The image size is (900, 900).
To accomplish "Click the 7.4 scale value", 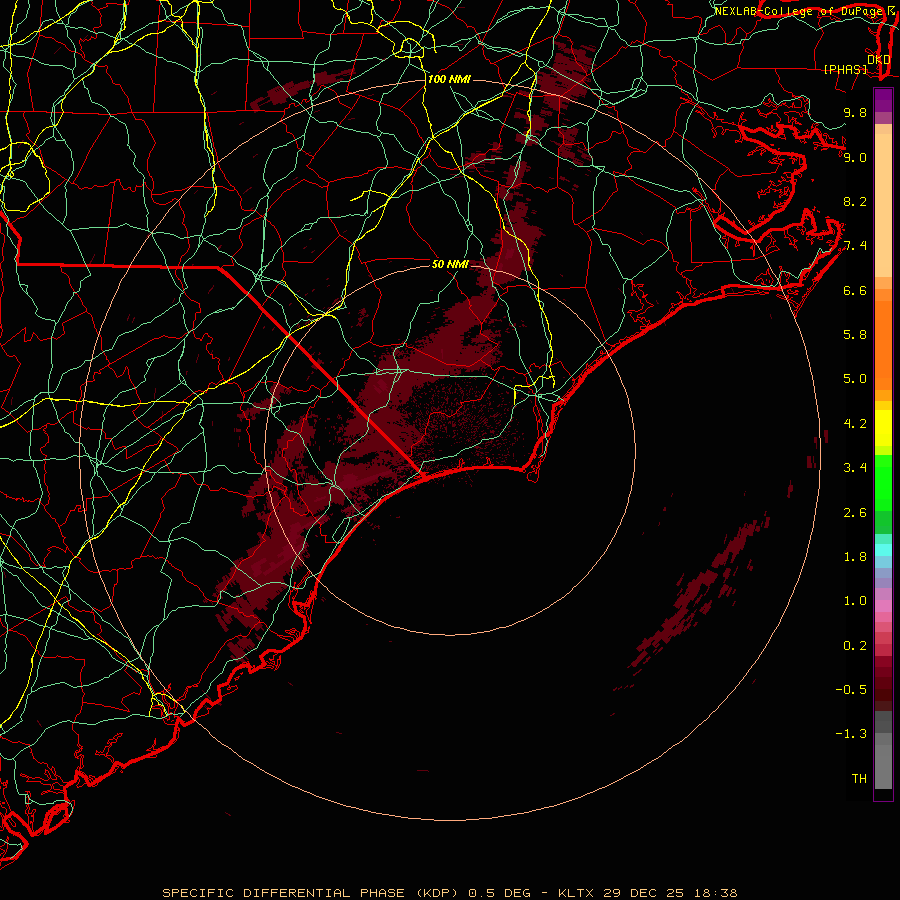I will coord(855,246).
